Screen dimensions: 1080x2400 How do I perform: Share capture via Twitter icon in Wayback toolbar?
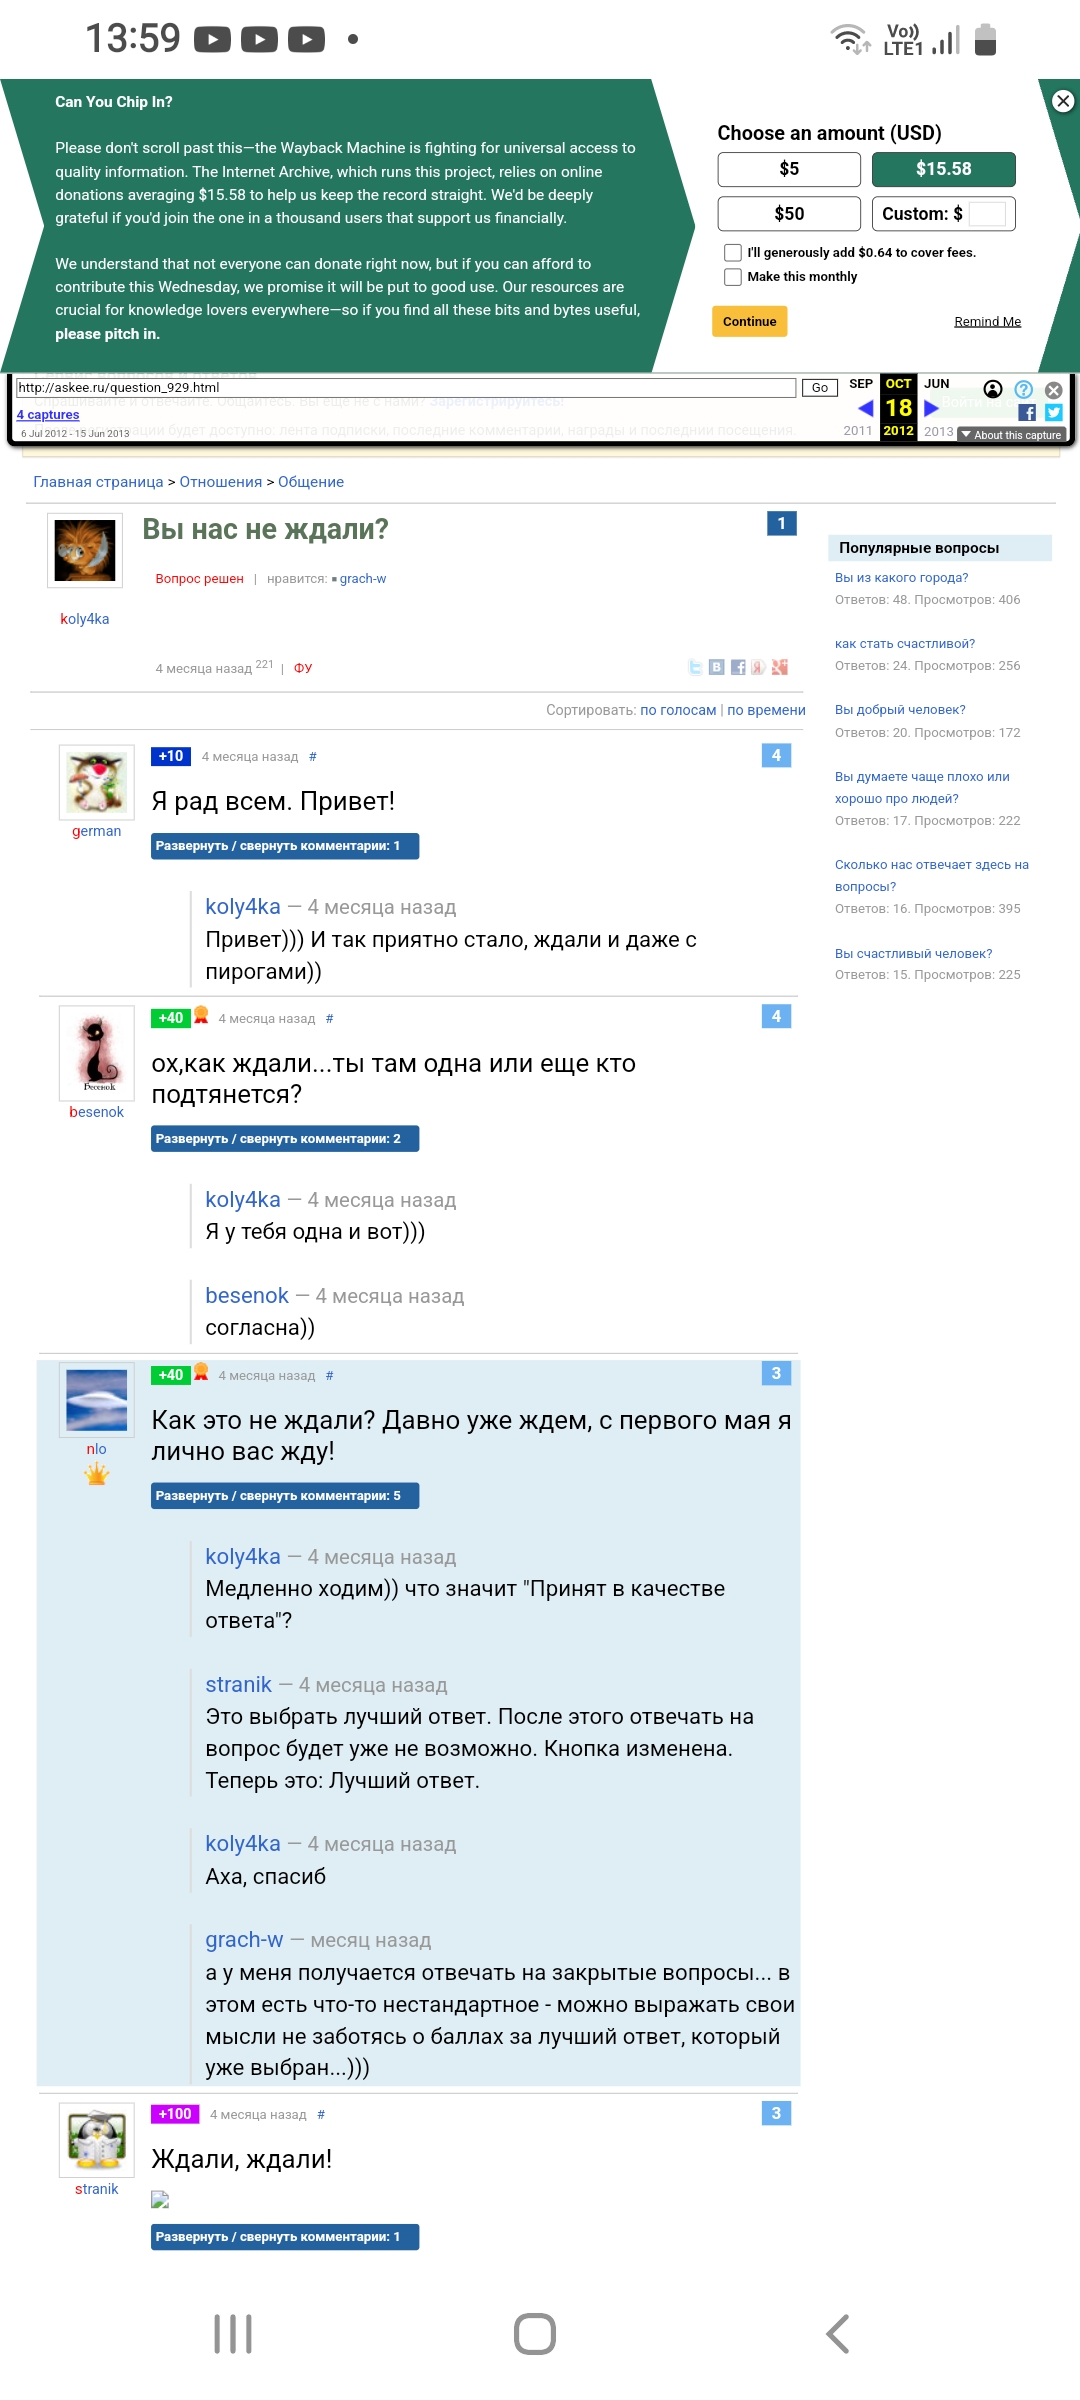[1054, 412]
